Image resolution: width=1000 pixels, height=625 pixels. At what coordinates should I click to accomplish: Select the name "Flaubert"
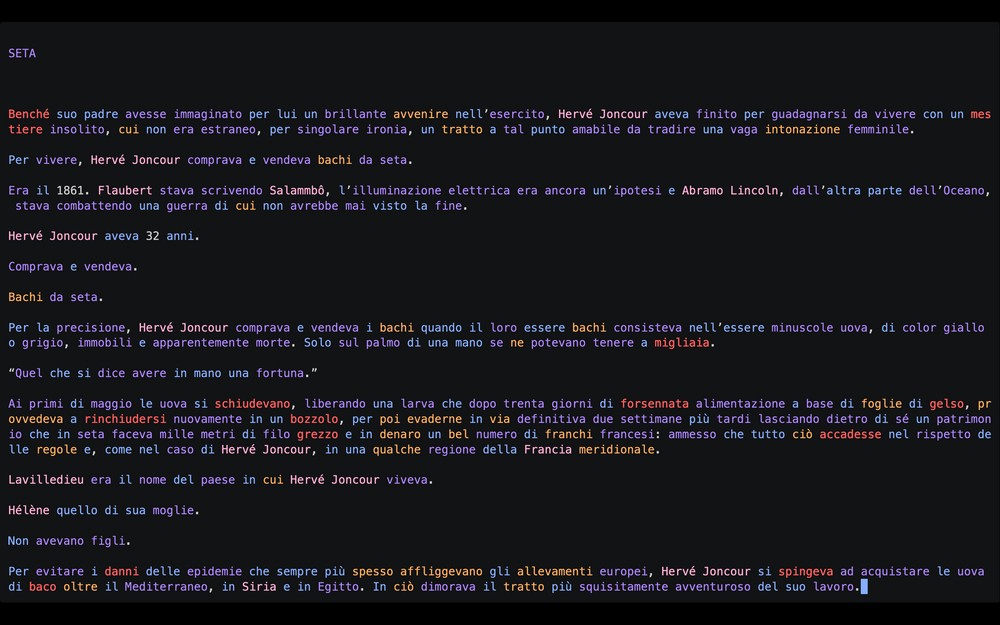[125, 190]
